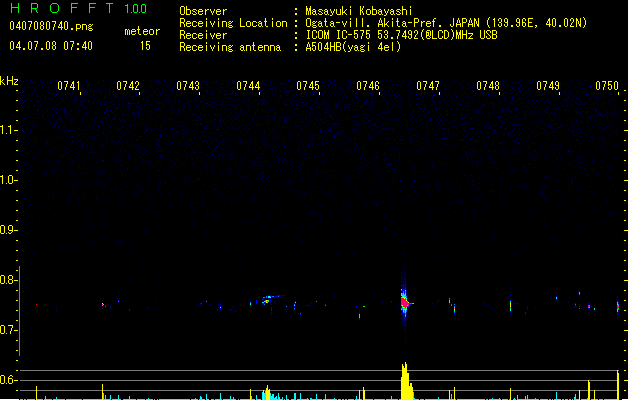Select the 0407080740.png file name
The height and width of the screenshot is (400, 629).
tap(39, 26)
